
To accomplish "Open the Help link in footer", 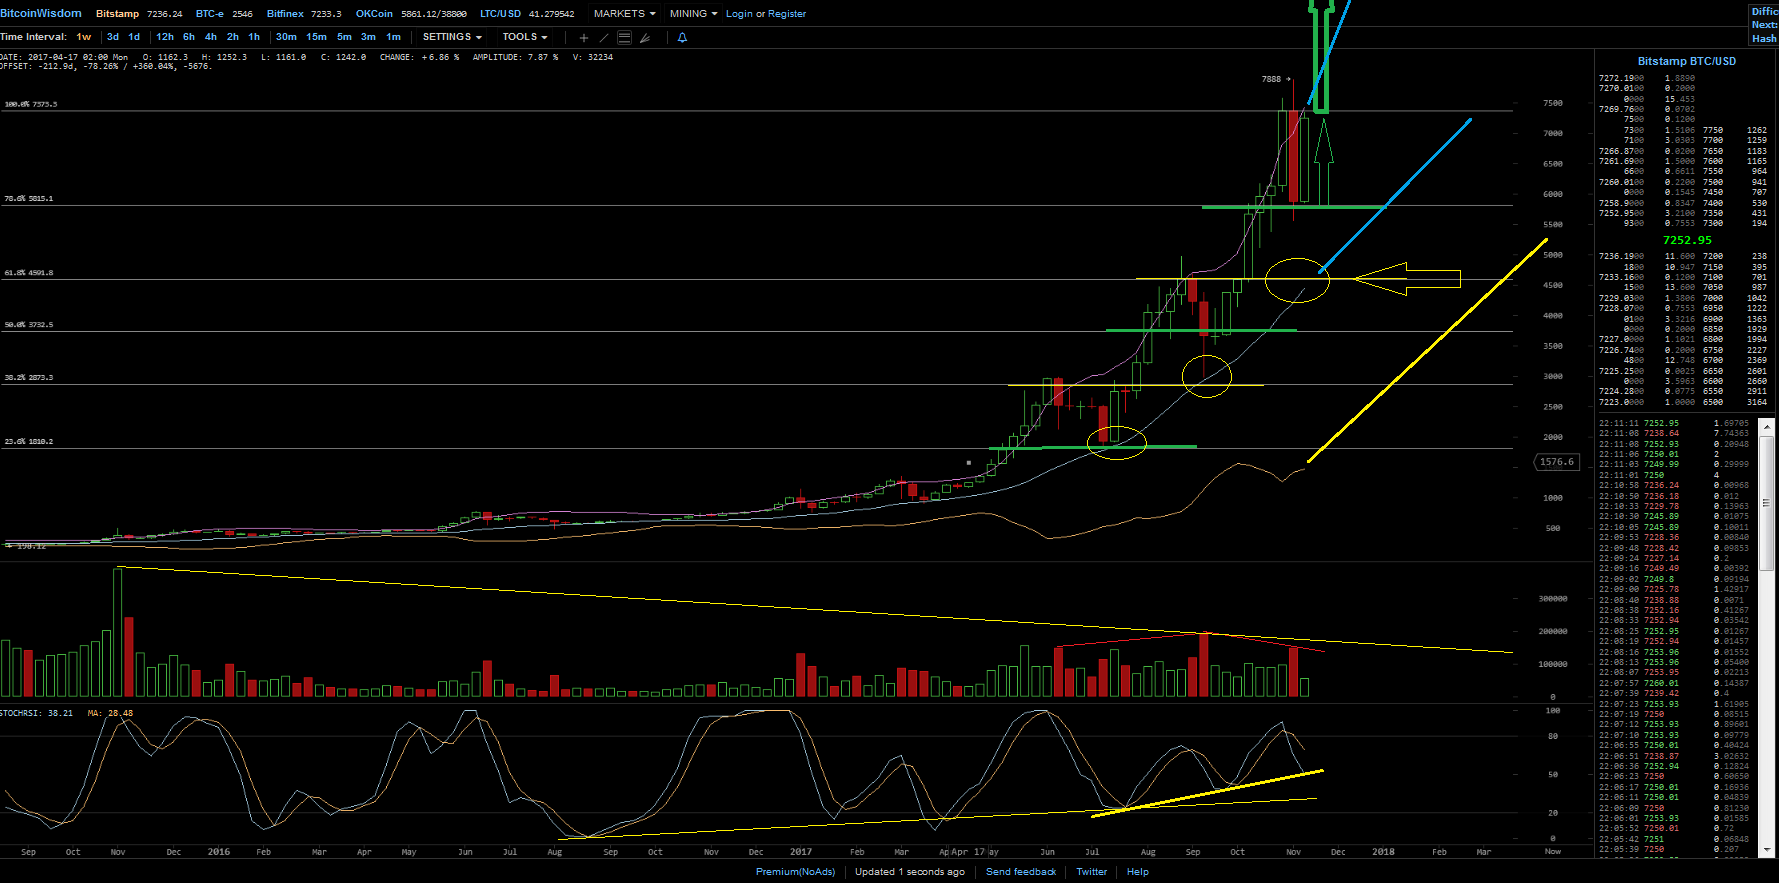I will (x=1138, y=872).
